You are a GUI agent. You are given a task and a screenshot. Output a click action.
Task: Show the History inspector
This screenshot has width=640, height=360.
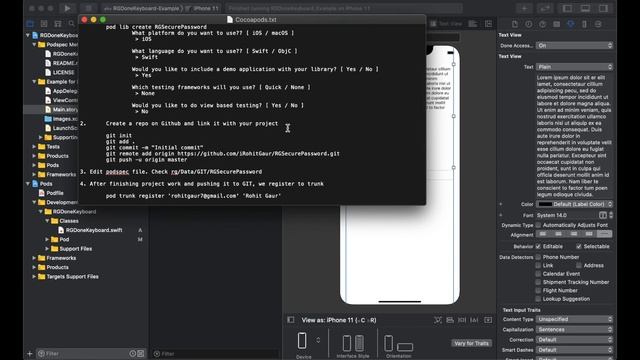pos(529,24)
